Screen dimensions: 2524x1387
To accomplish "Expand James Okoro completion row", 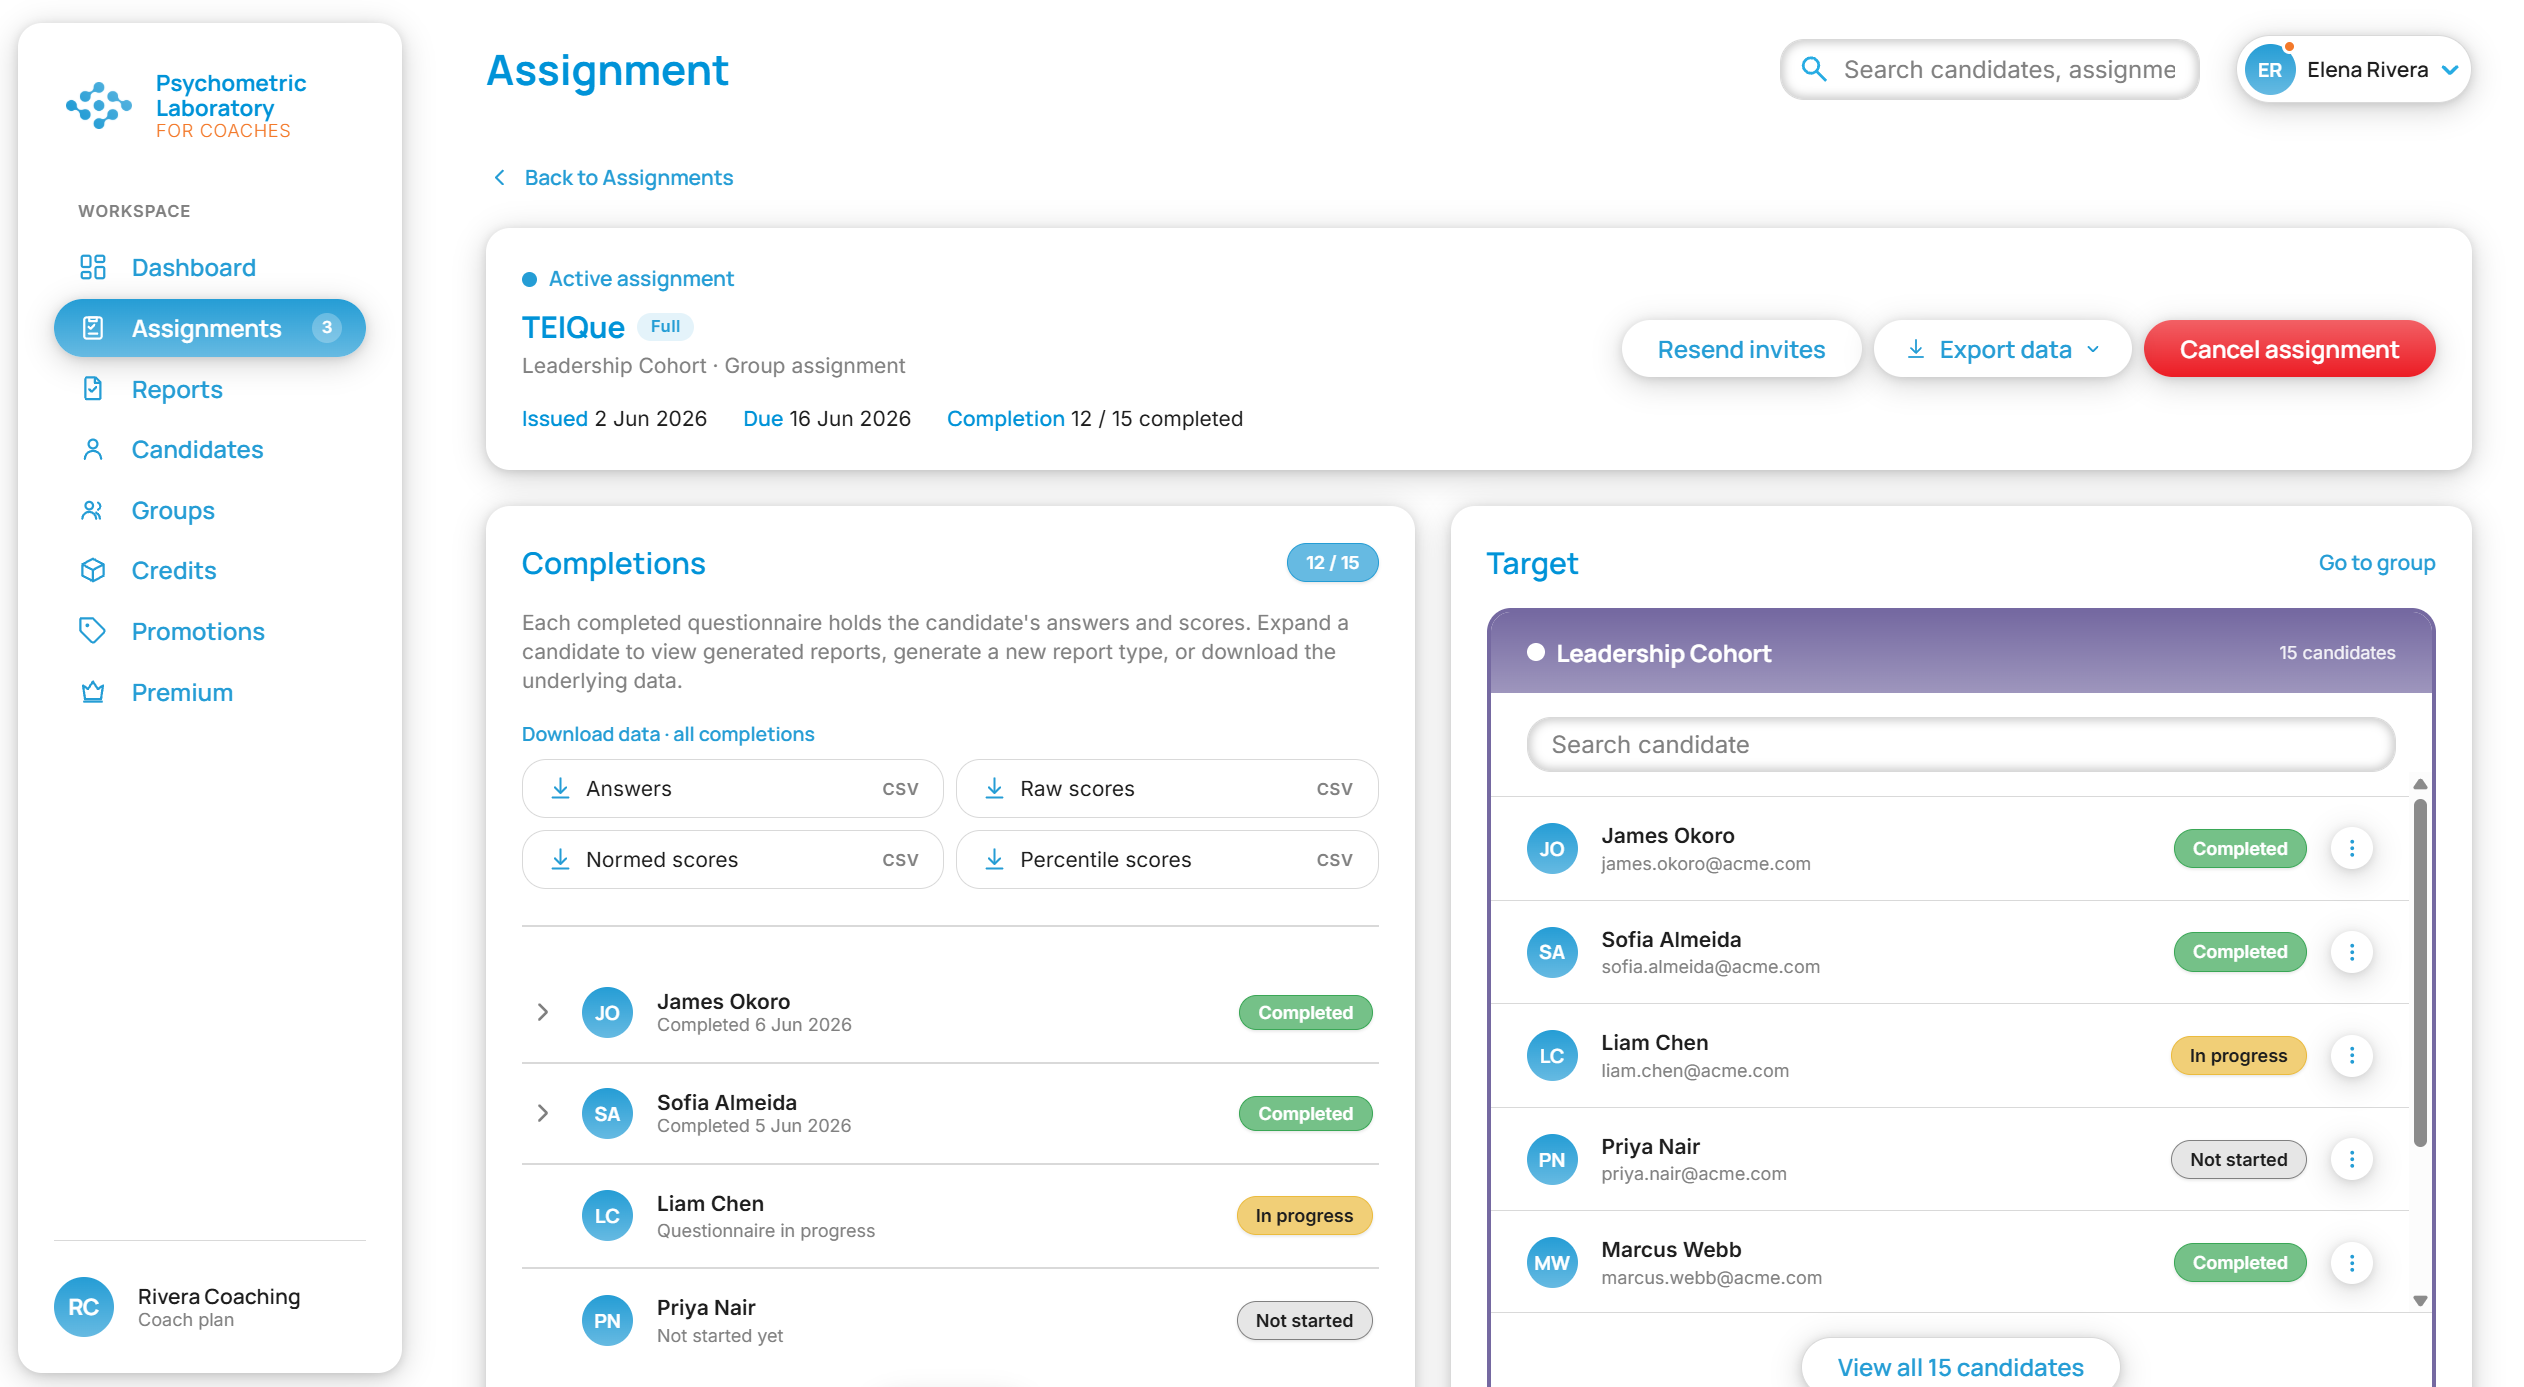I will point(543,1012).
